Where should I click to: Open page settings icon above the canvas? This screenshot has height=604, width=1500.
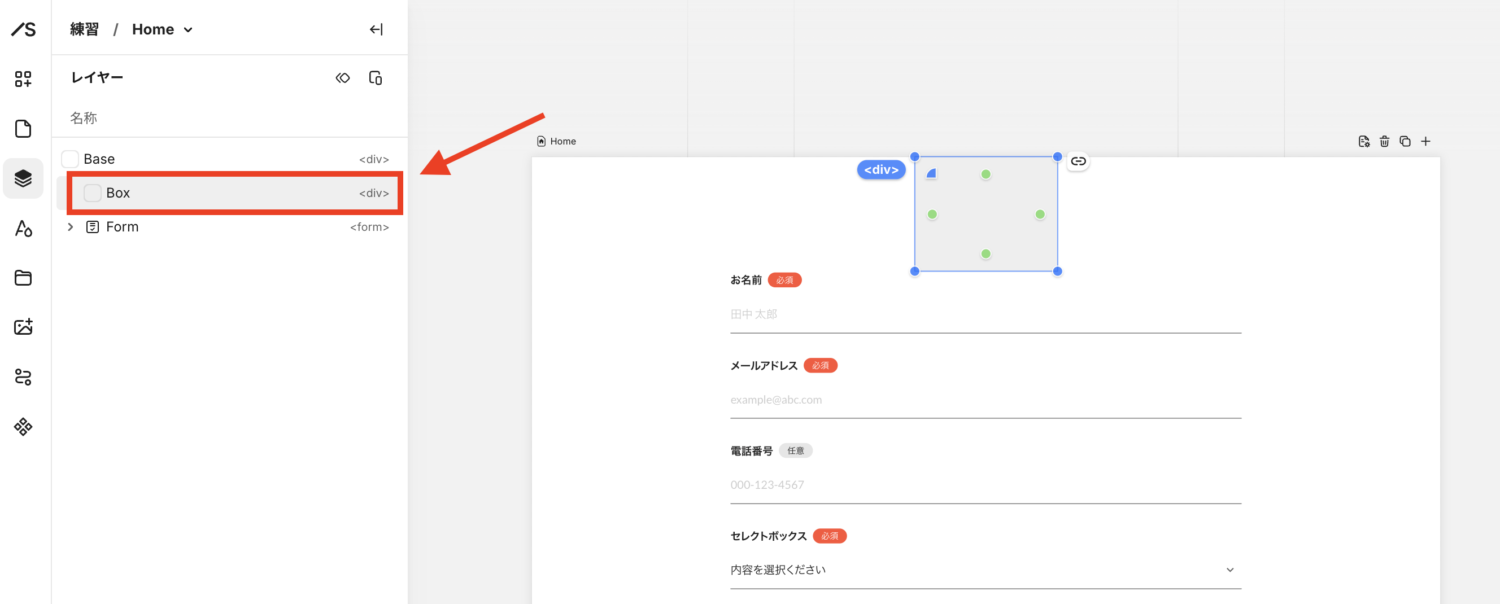click(1363, 141)
